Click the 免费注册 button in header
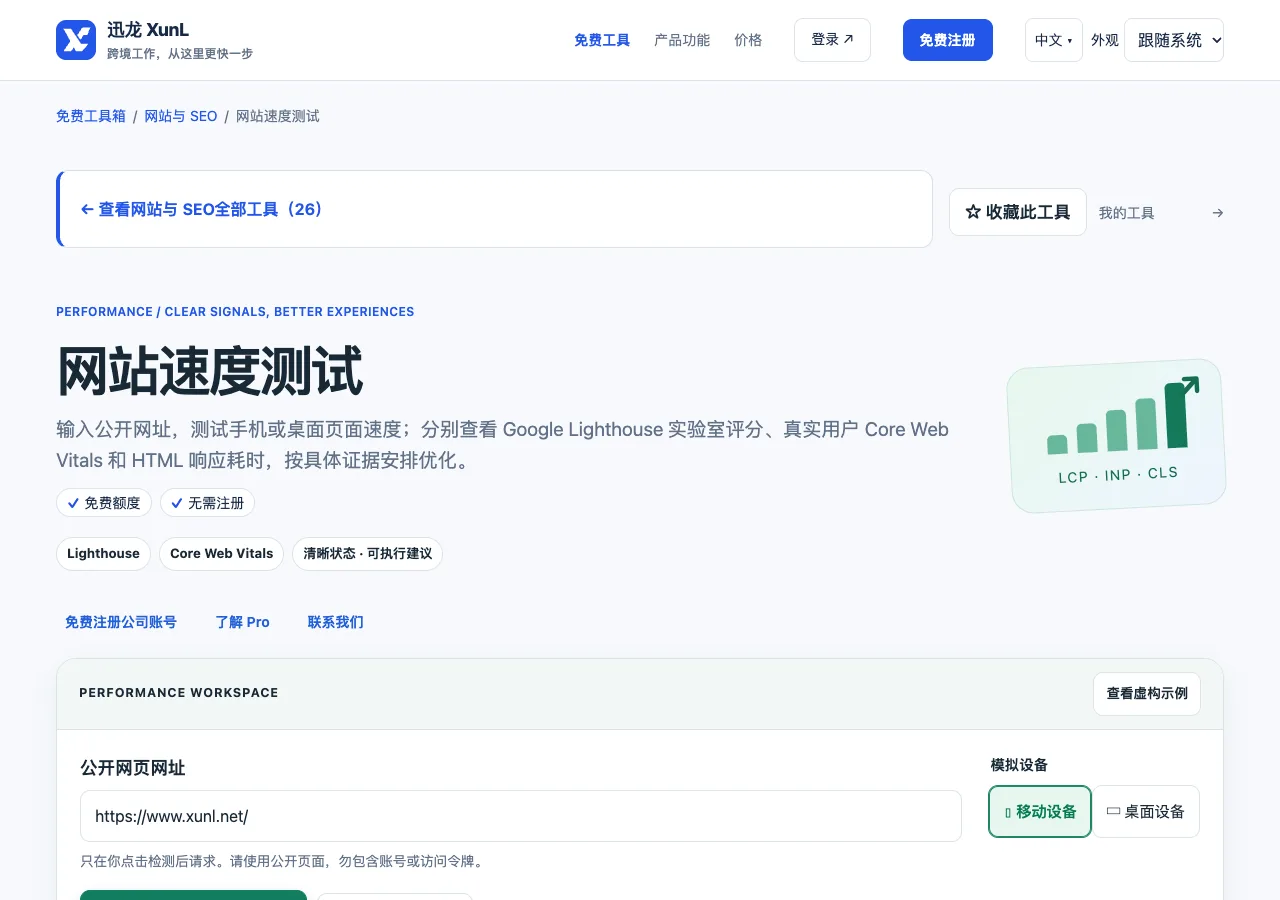The width and height of the screenshot is (1280, 900). (x=947, y=40)
